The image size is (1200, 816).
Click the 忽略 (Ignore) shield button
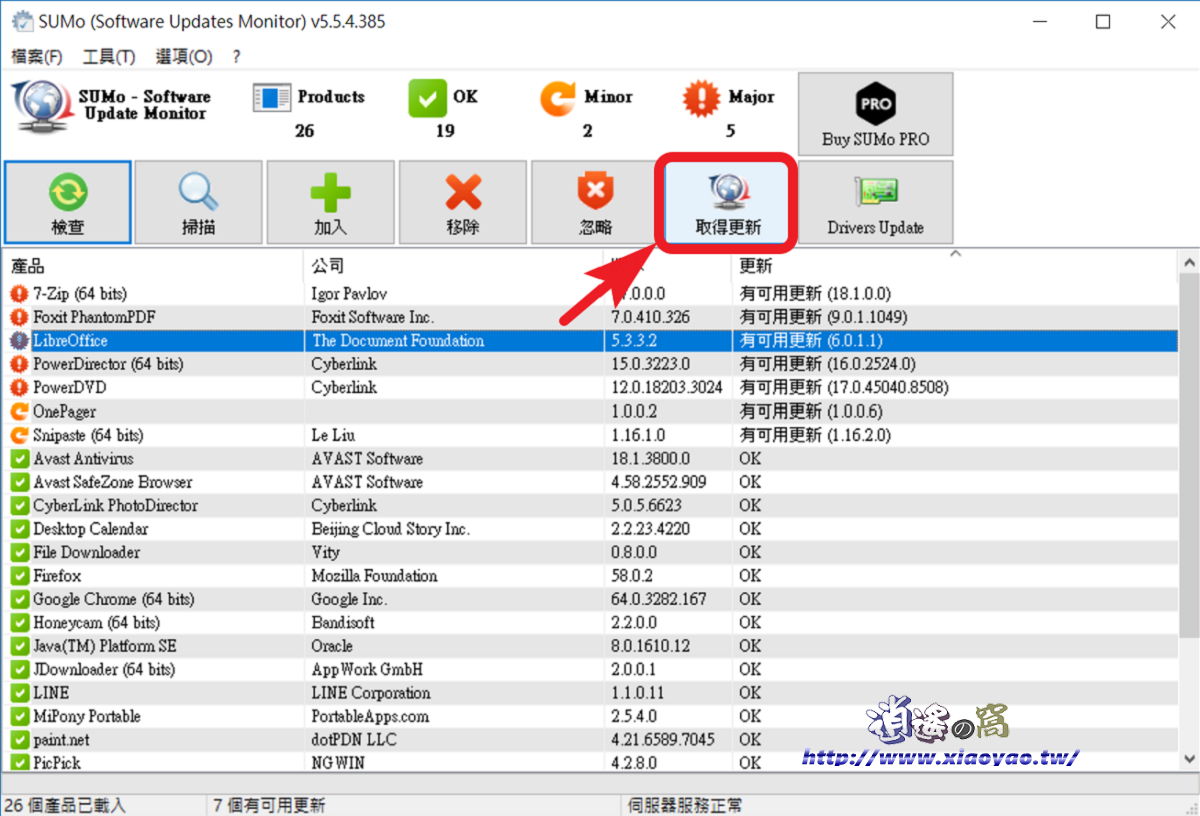(x=595, y=202)
